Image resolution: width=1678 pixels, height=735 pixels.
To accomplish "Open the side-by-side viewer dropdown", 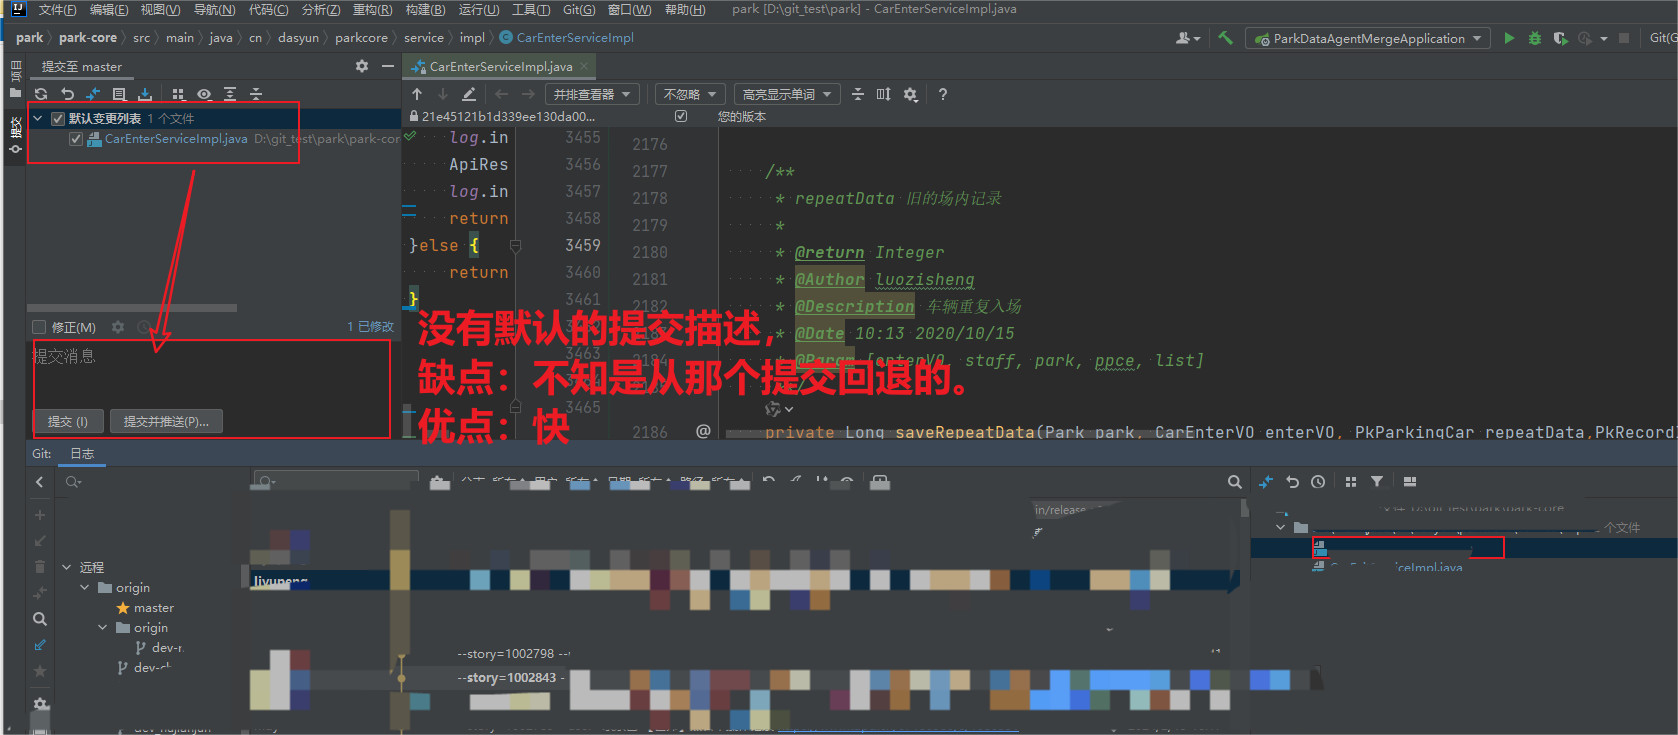I will (592, 94).
